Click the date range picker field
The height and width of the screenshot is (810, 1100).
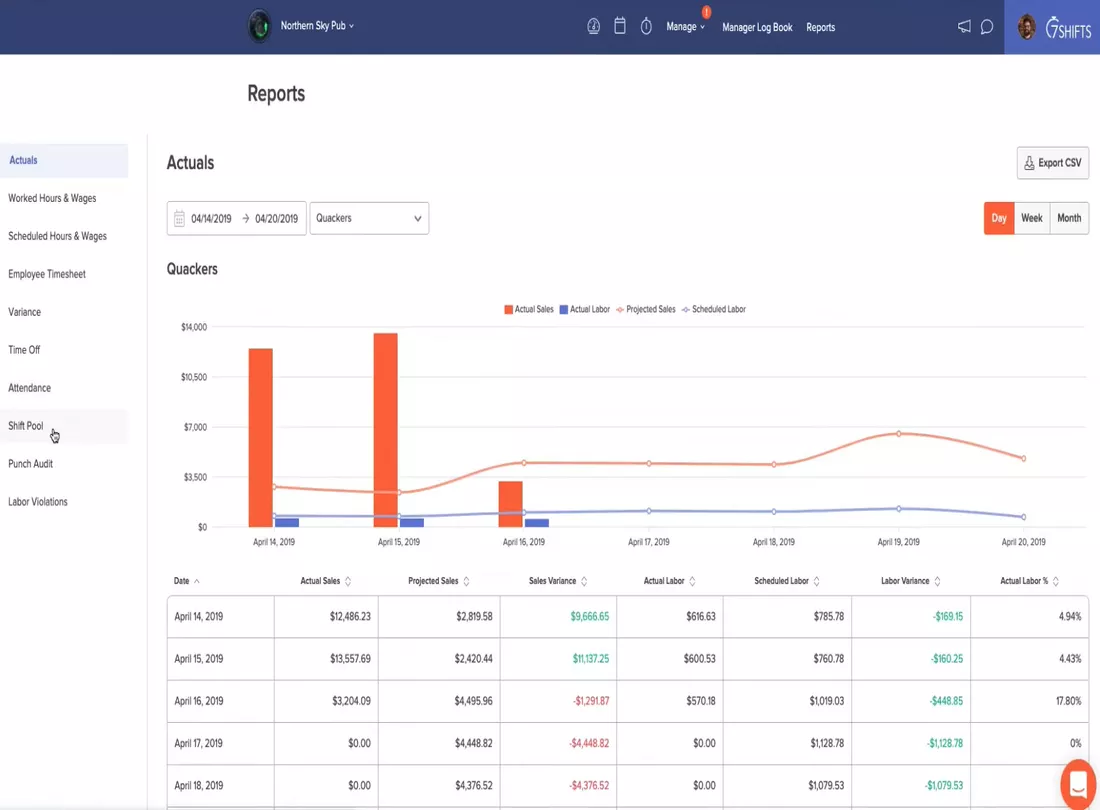point(236,218)
